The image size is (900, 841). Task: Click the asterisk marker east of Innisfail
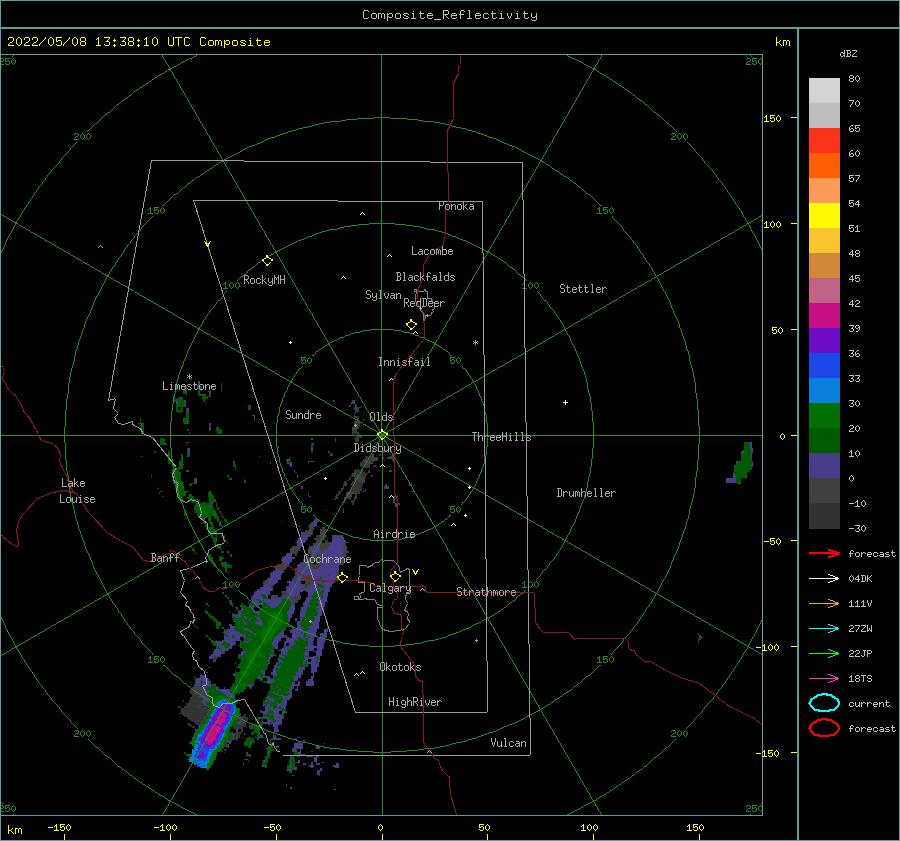pyautogui.click(x=475, y=343)
